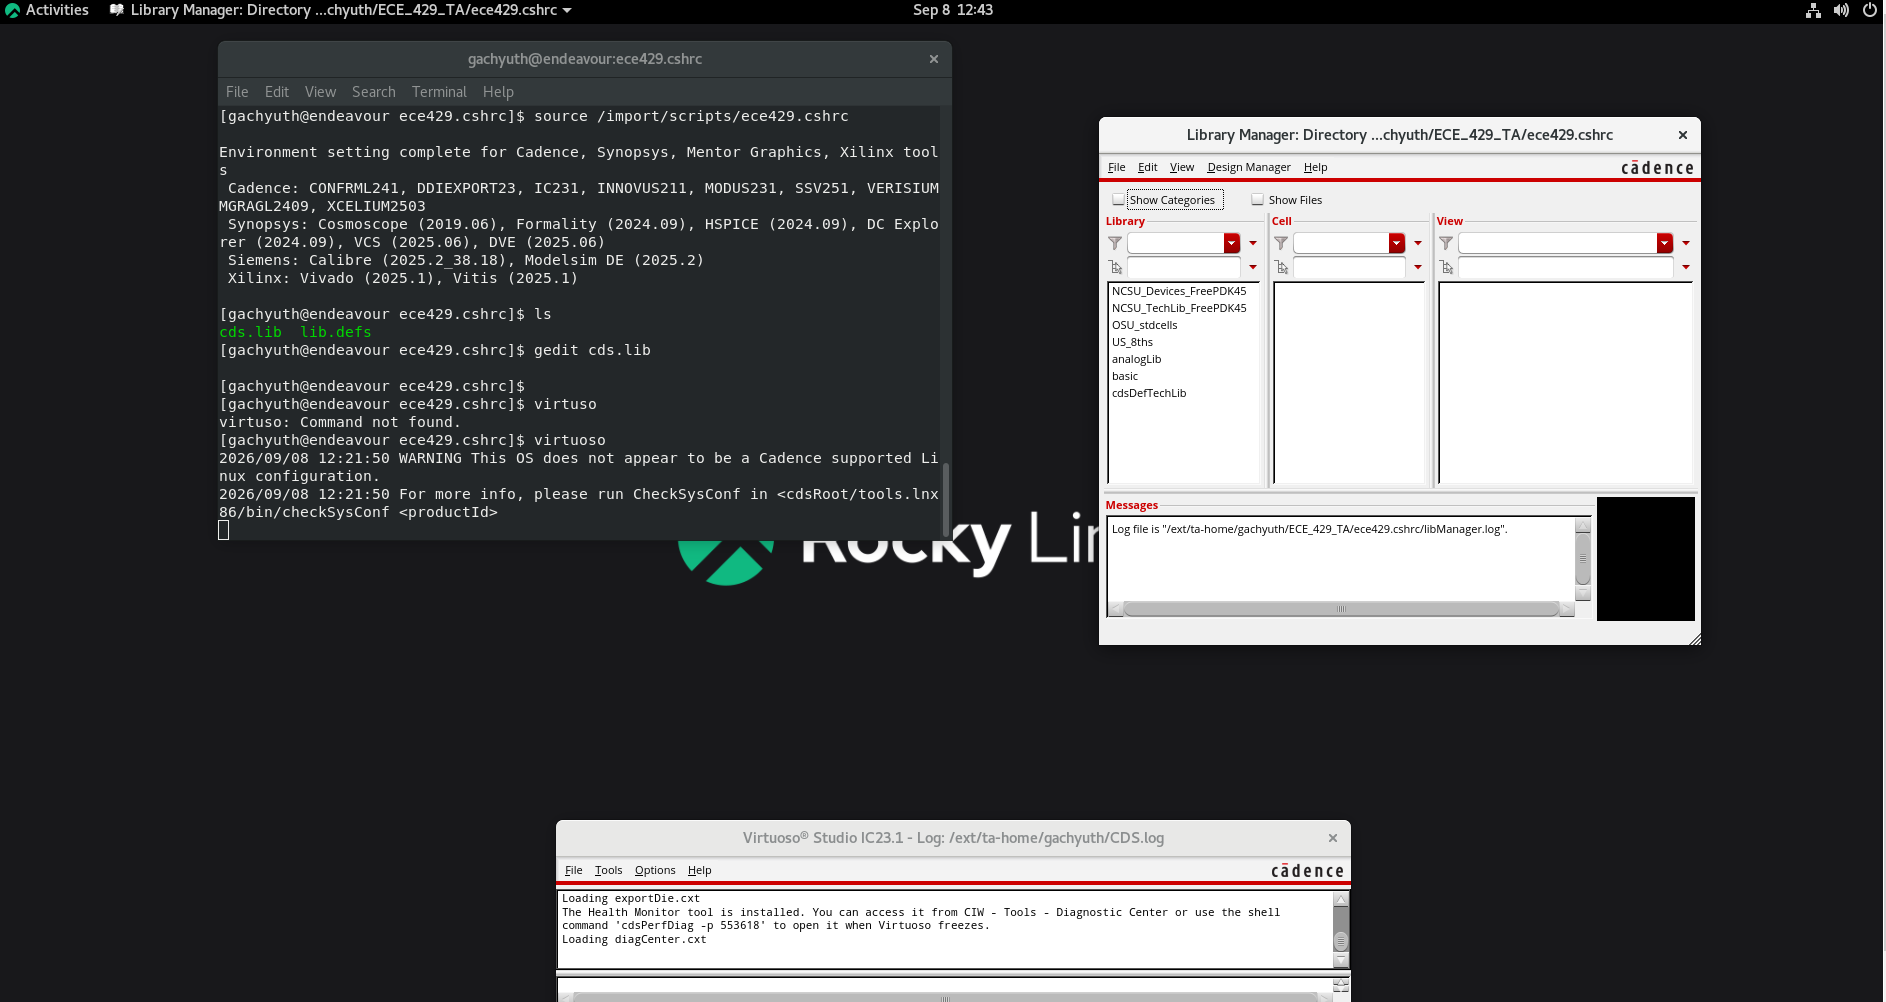Open File menu in Library Manager
This screenshot has height=1002, width=1886.
(x=1116, y=167)
